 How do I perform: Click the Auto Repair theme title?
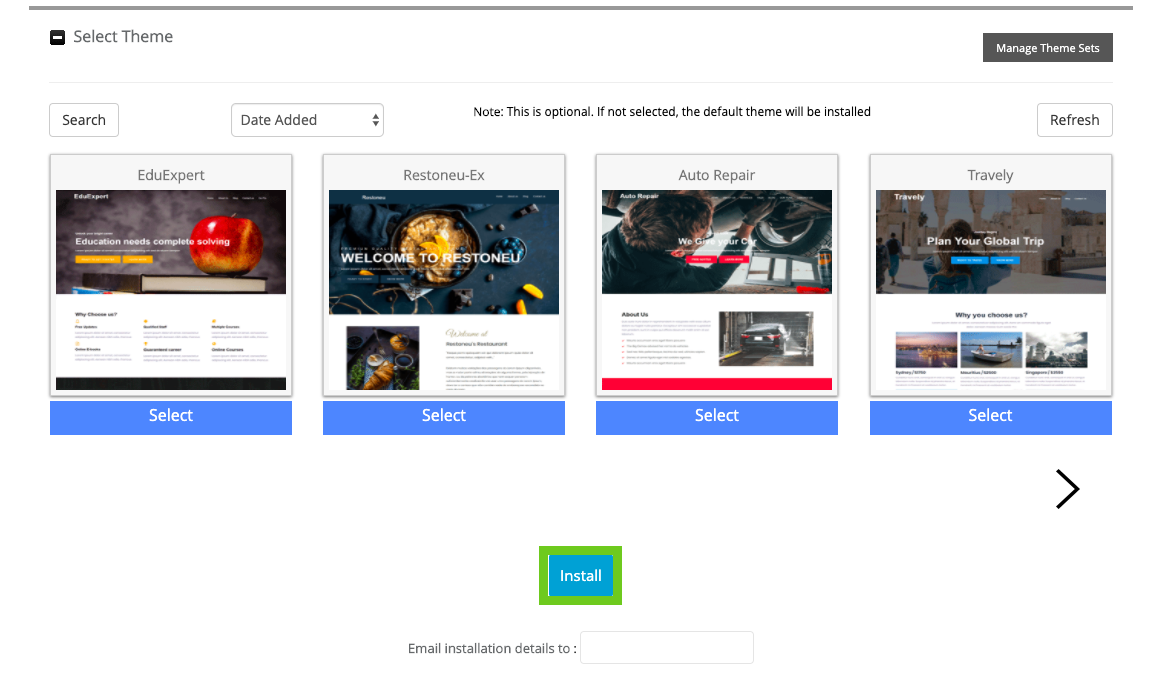point(717,175)
